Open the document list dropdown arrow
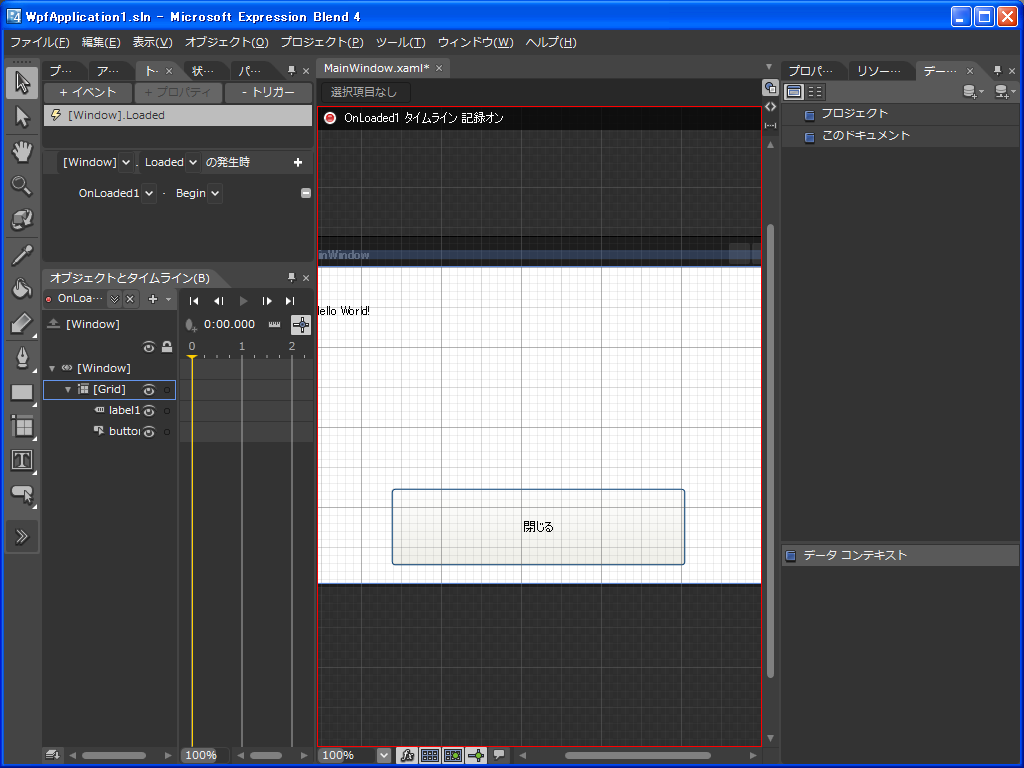 coord(769,67)
